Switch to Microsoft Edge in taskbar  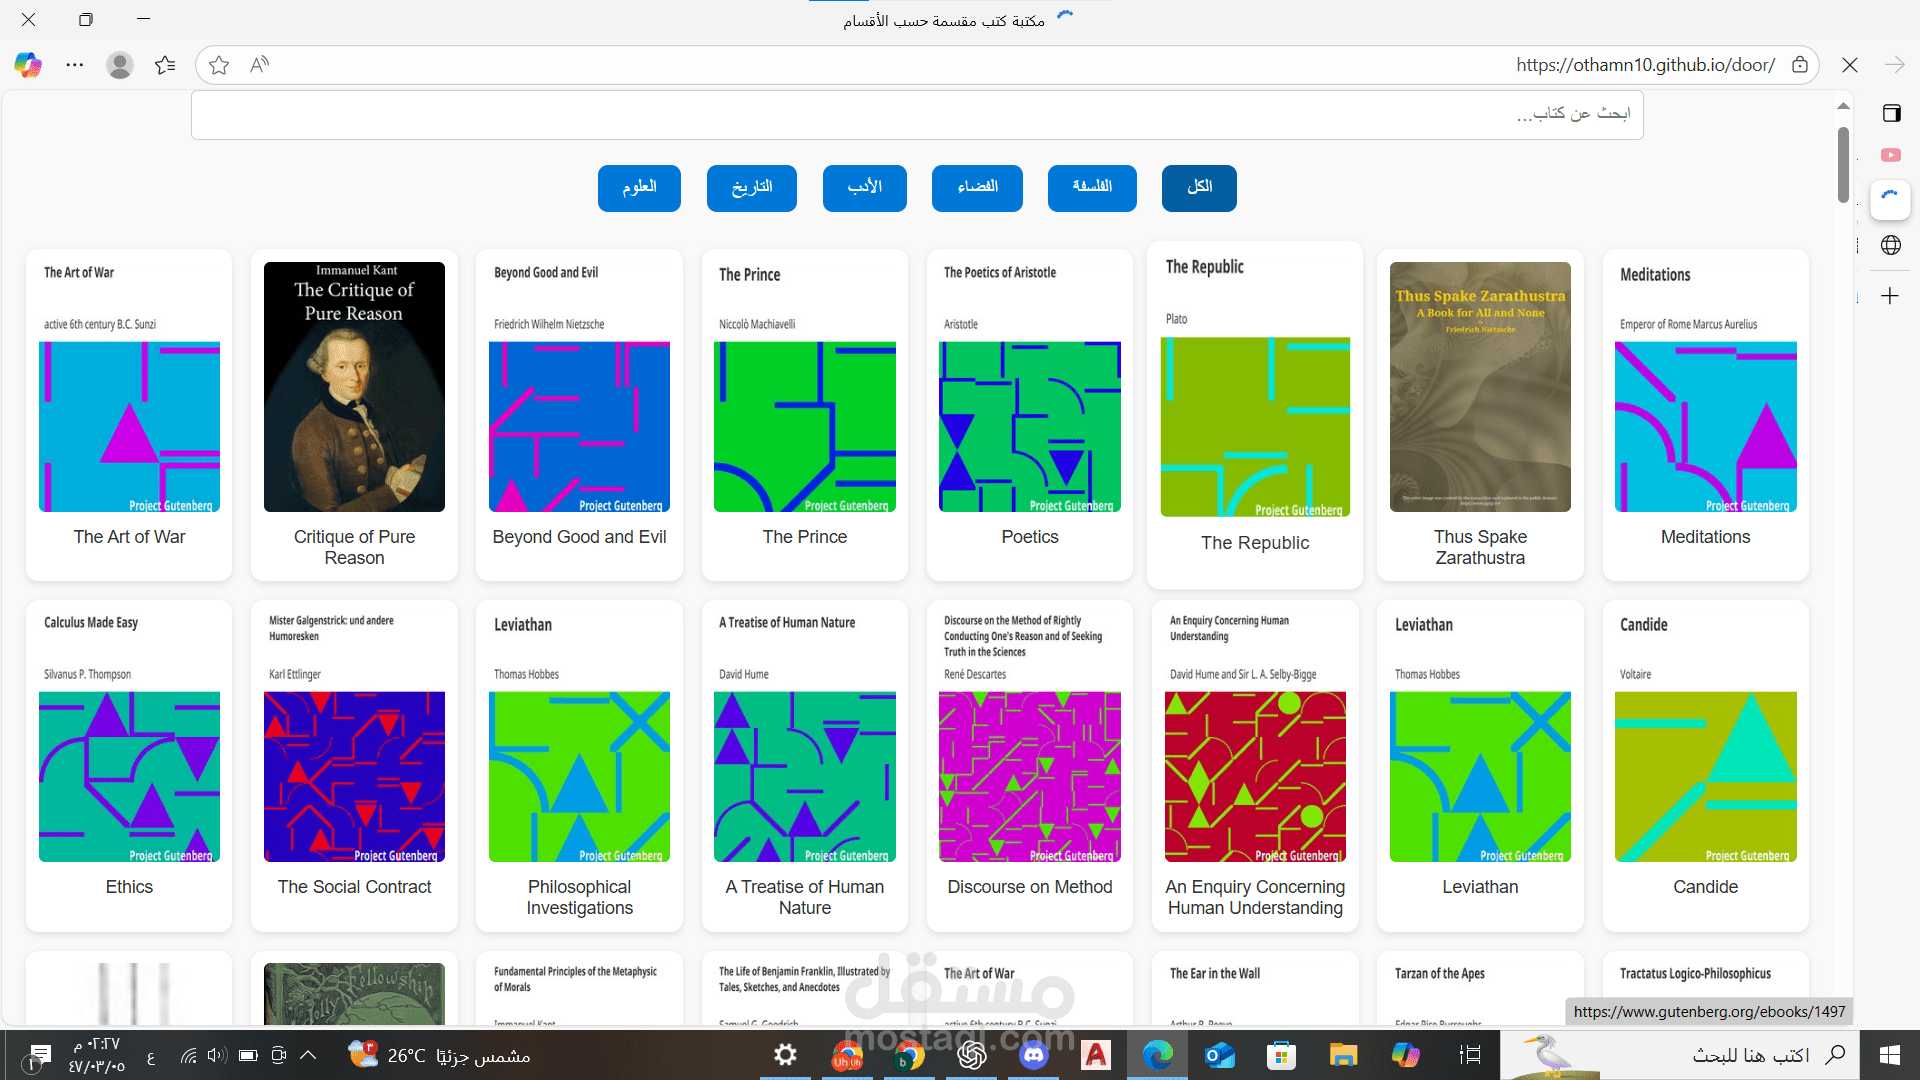click(1157, 1055)
